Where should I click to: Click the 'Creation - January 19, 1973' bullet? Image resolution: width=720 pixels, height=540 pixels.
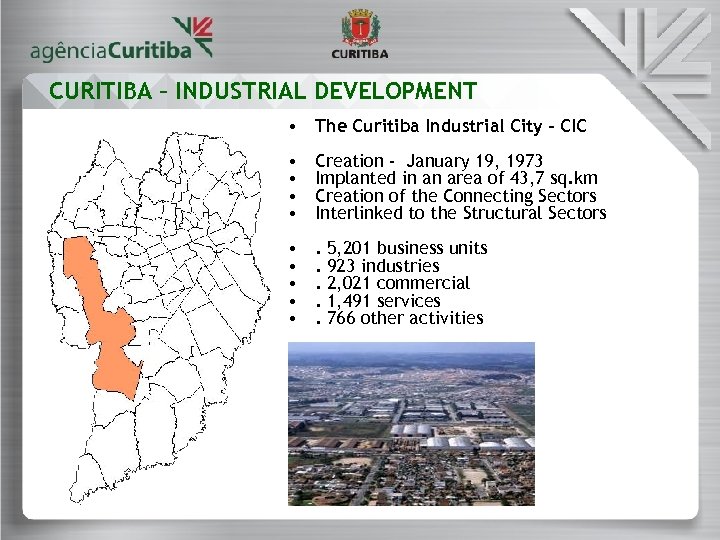point(429,161)
